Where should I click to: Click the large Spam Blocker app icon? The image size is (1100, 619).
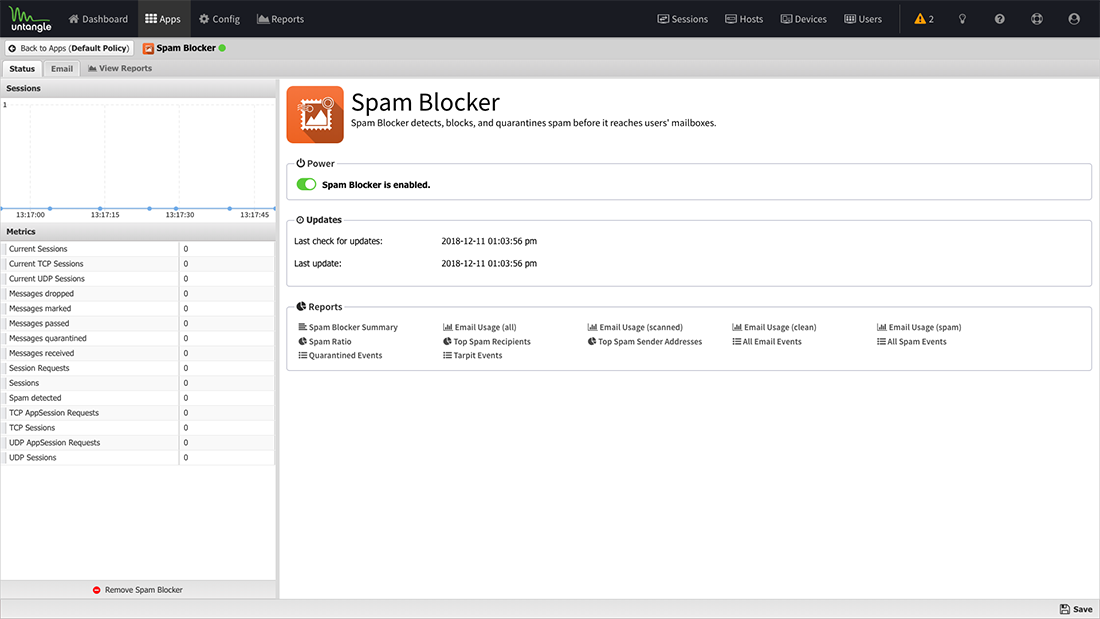point(315,114)
